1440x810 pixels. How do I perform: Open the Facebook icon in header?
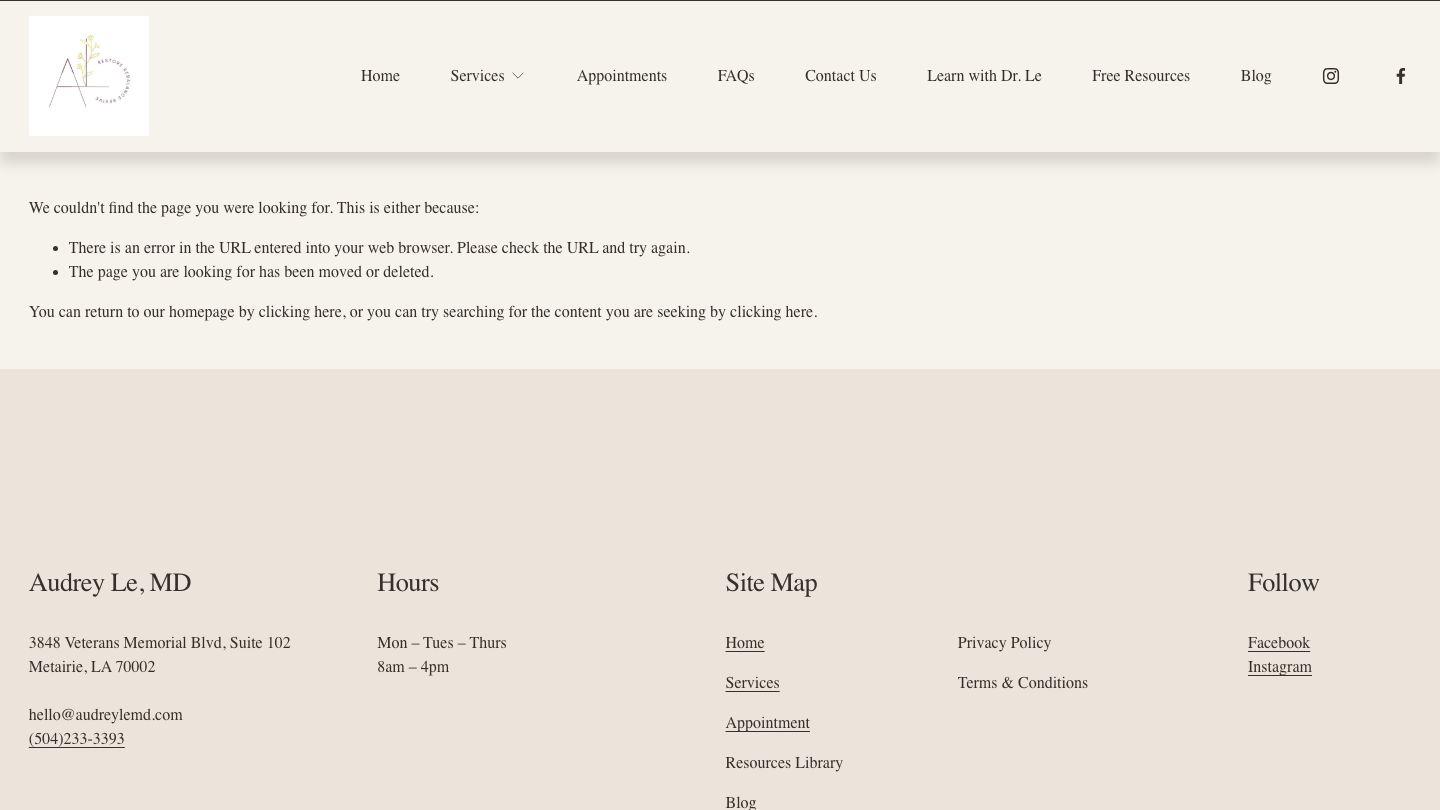(x=1400, y=76)
